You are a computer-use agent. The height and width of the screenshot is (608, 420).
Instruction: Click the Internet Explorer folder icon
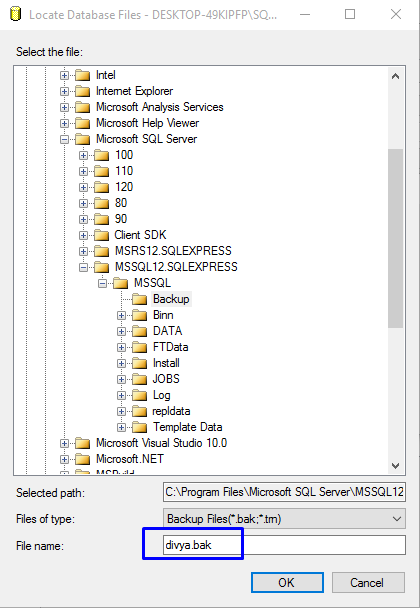(82, 91)
